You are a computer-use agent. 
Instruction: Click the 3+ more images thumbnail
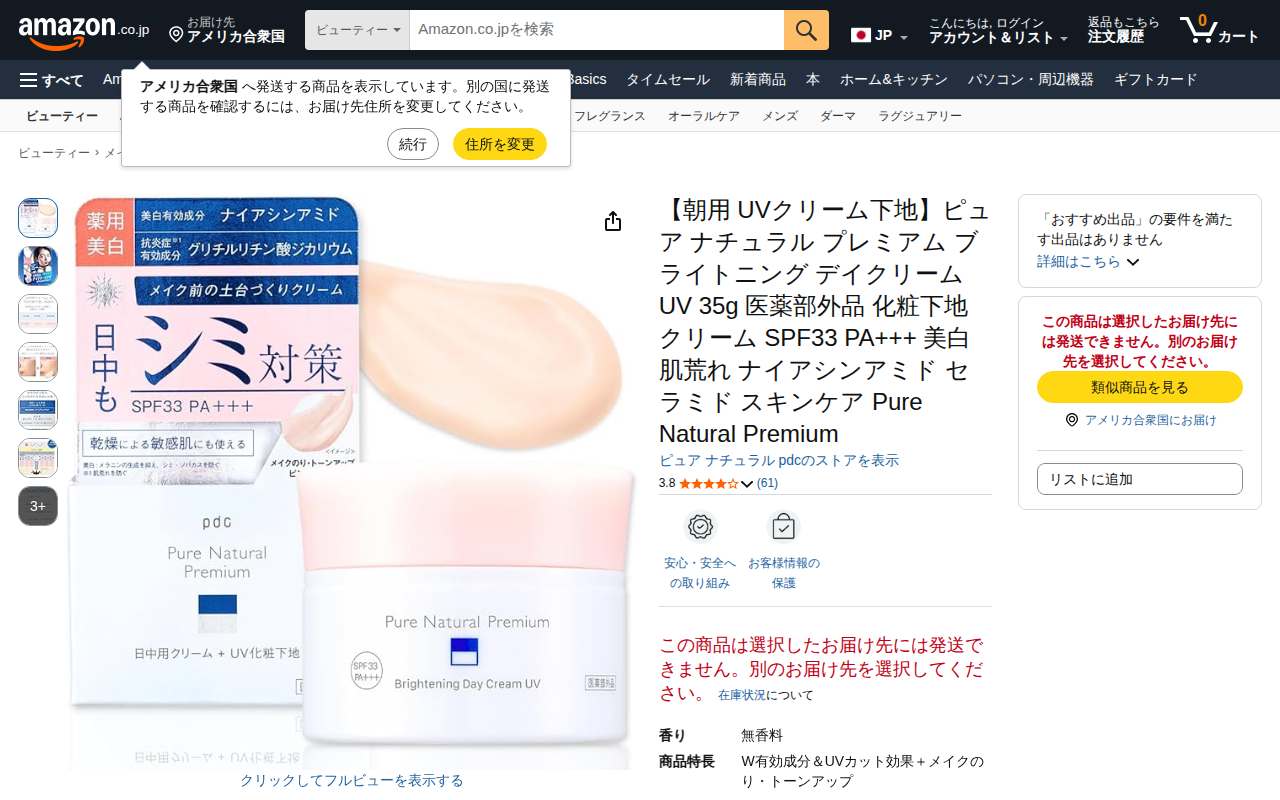38,506
